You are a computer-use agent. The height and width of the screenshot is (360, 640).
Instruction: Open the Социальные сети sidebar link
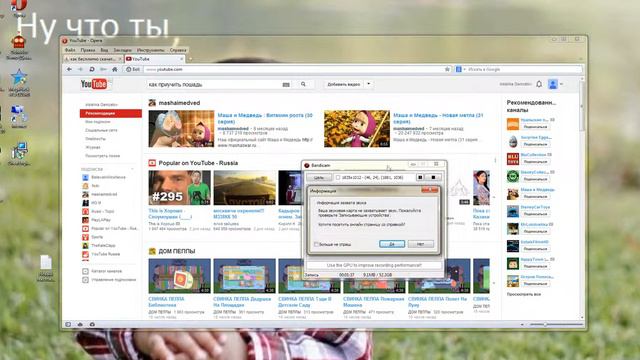click(101, 130)
